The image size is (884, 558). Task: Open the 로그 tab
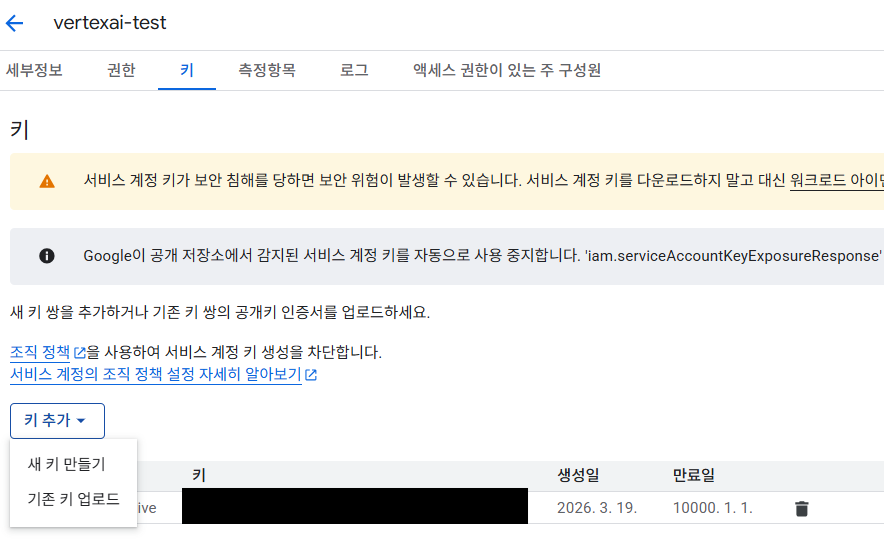tap(354, 70)
